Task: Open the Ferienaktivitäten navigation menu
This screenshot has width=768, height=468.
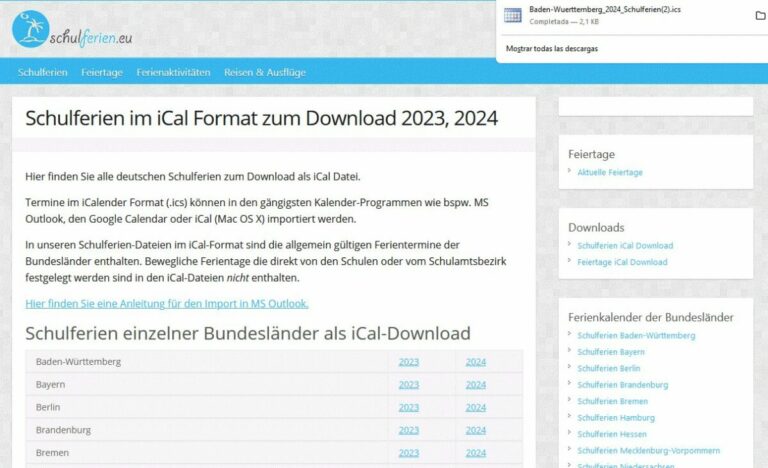Action: [173, 72]
